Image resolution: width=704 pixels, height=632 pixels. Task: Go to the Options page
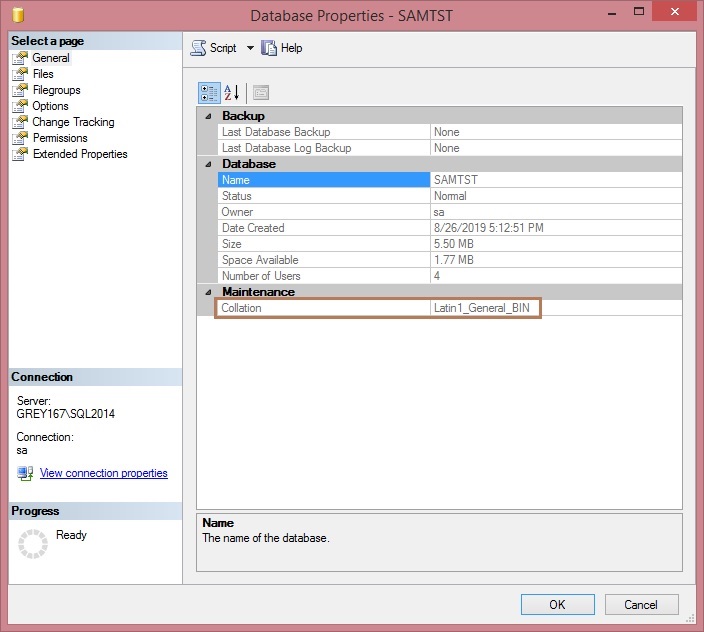coord(50,106)
